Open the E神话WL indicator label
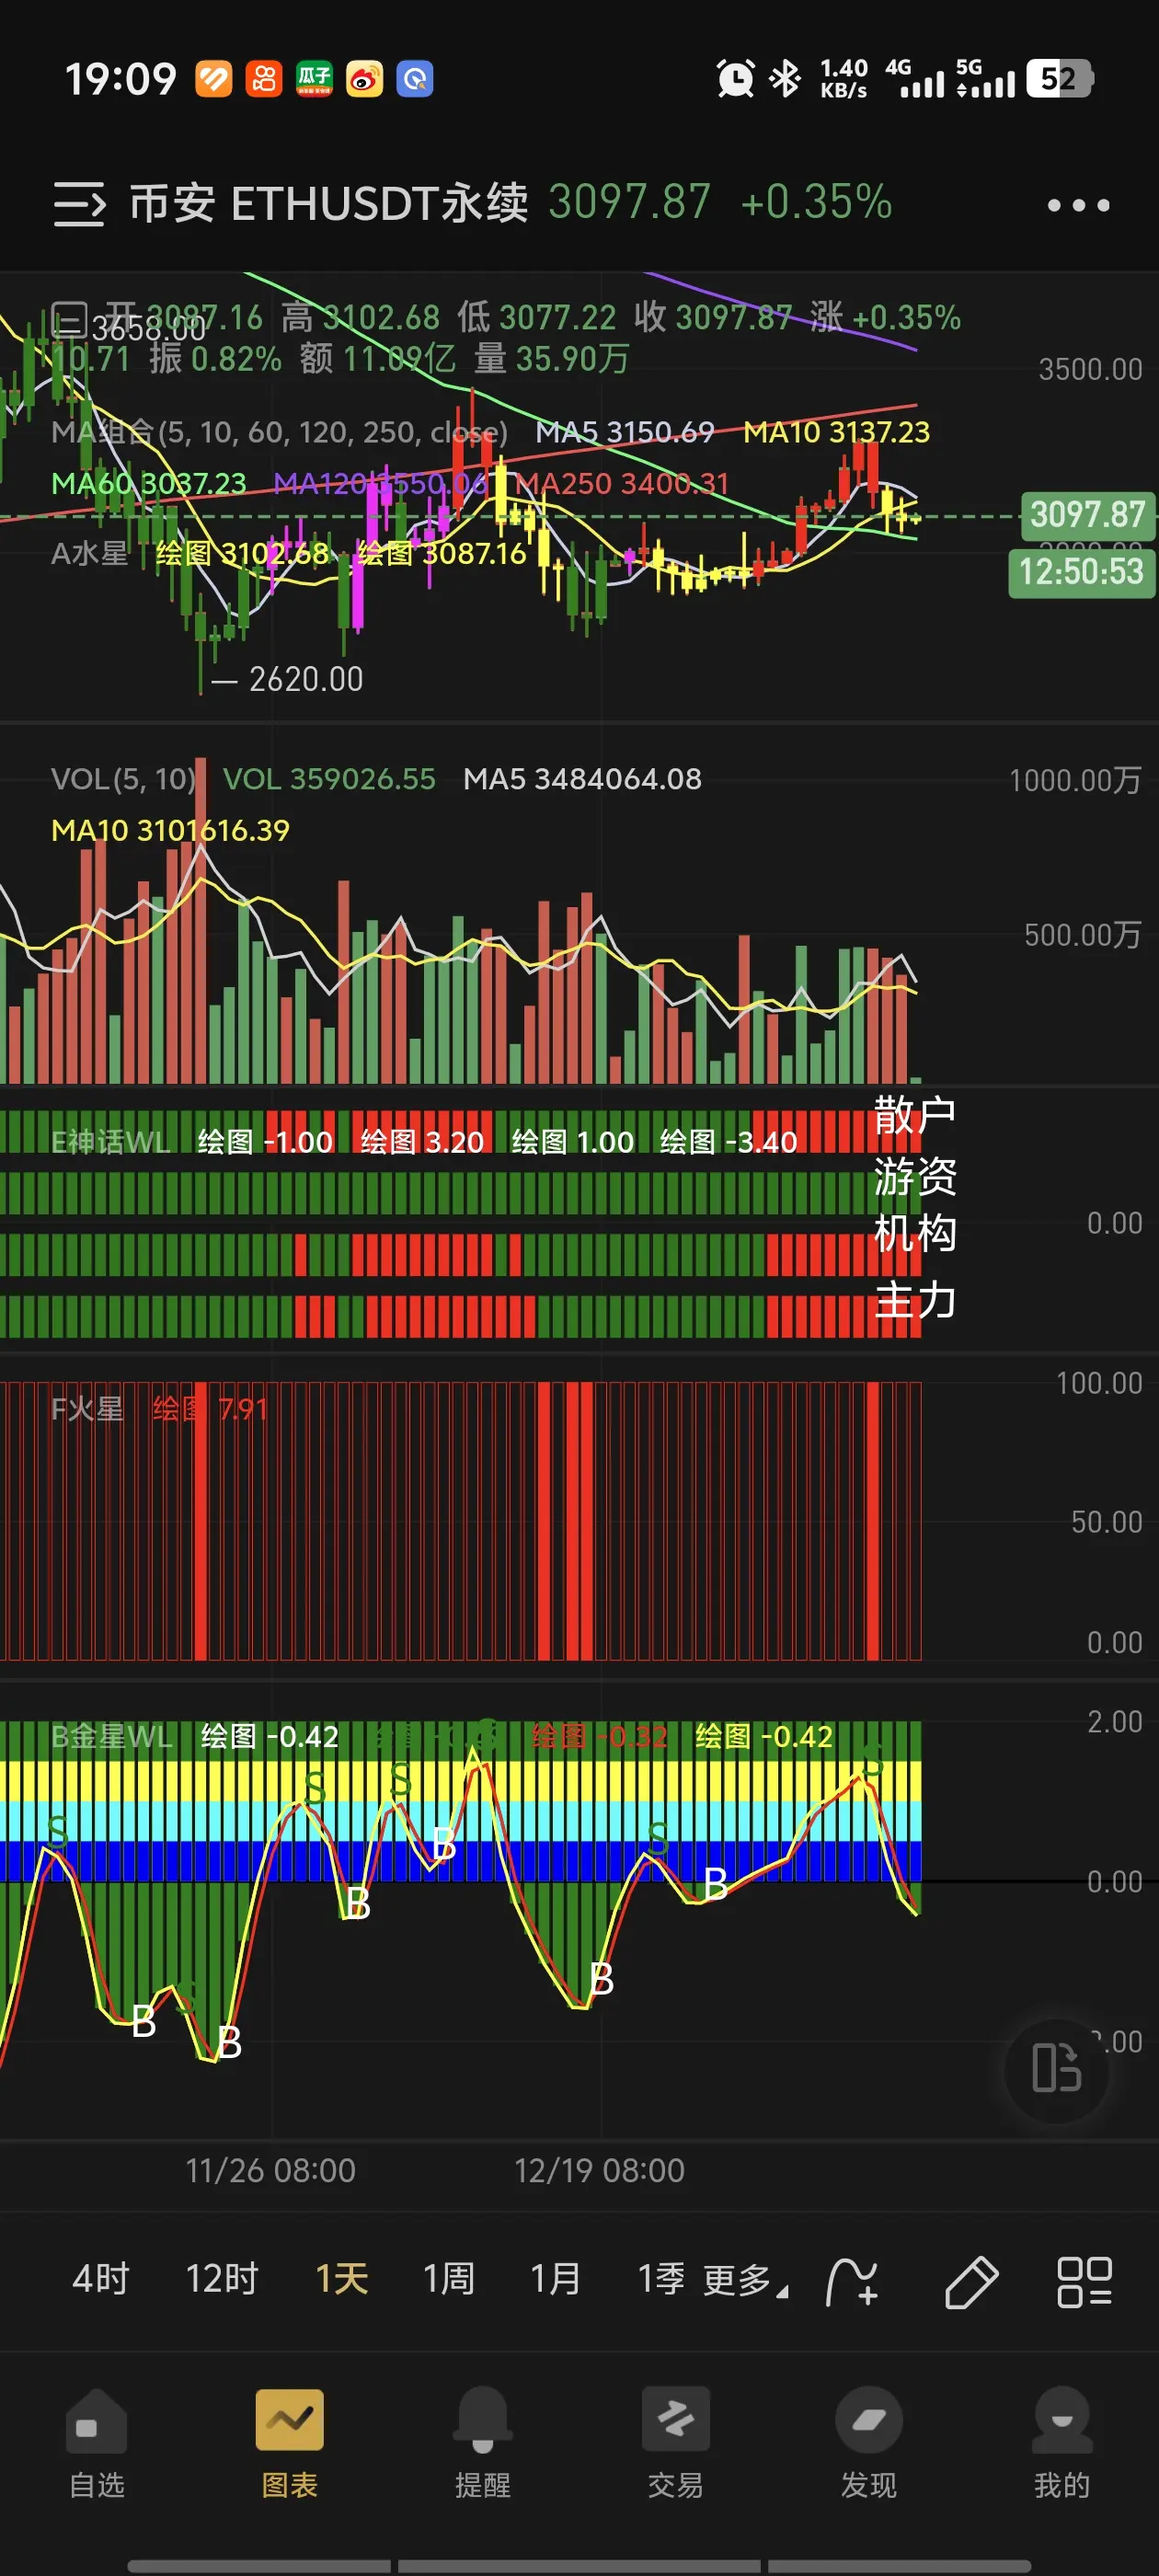Viewport: 1159px width, 2576px height. [x=110, y=1142]
